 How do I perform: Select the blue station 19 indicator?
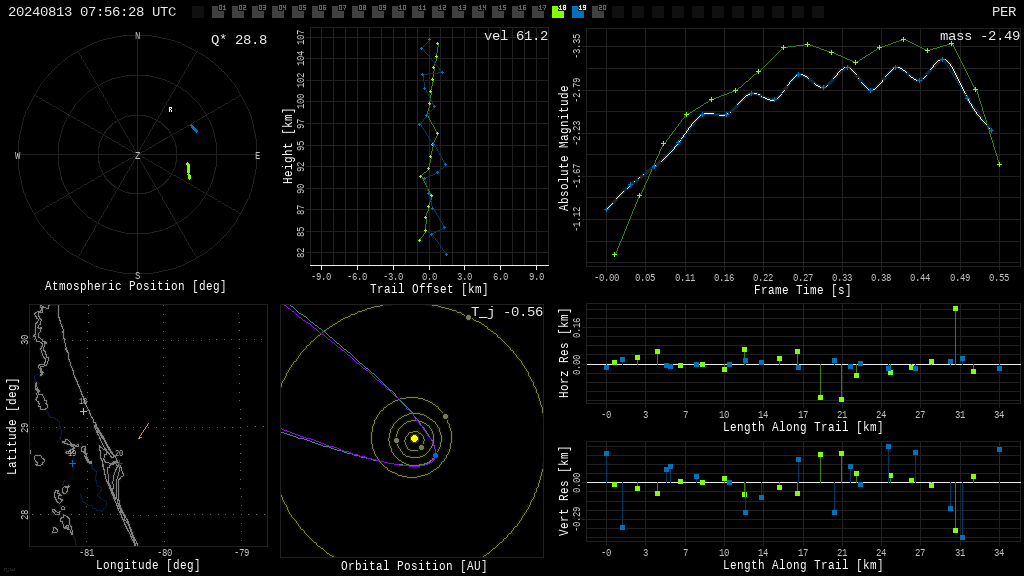(579, 12)
